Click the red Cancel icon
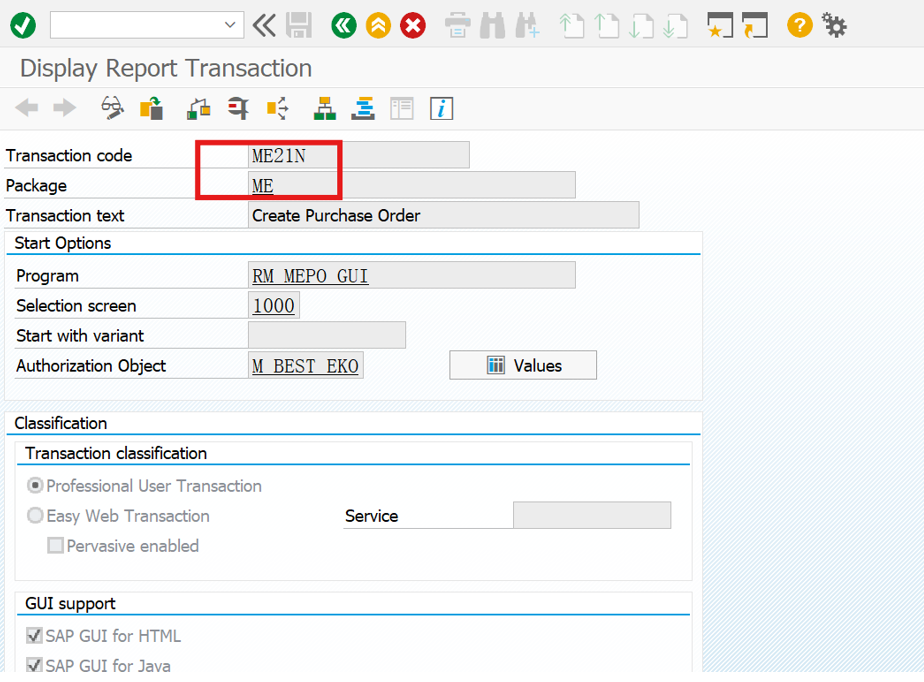924x682 pixels. 413,25
